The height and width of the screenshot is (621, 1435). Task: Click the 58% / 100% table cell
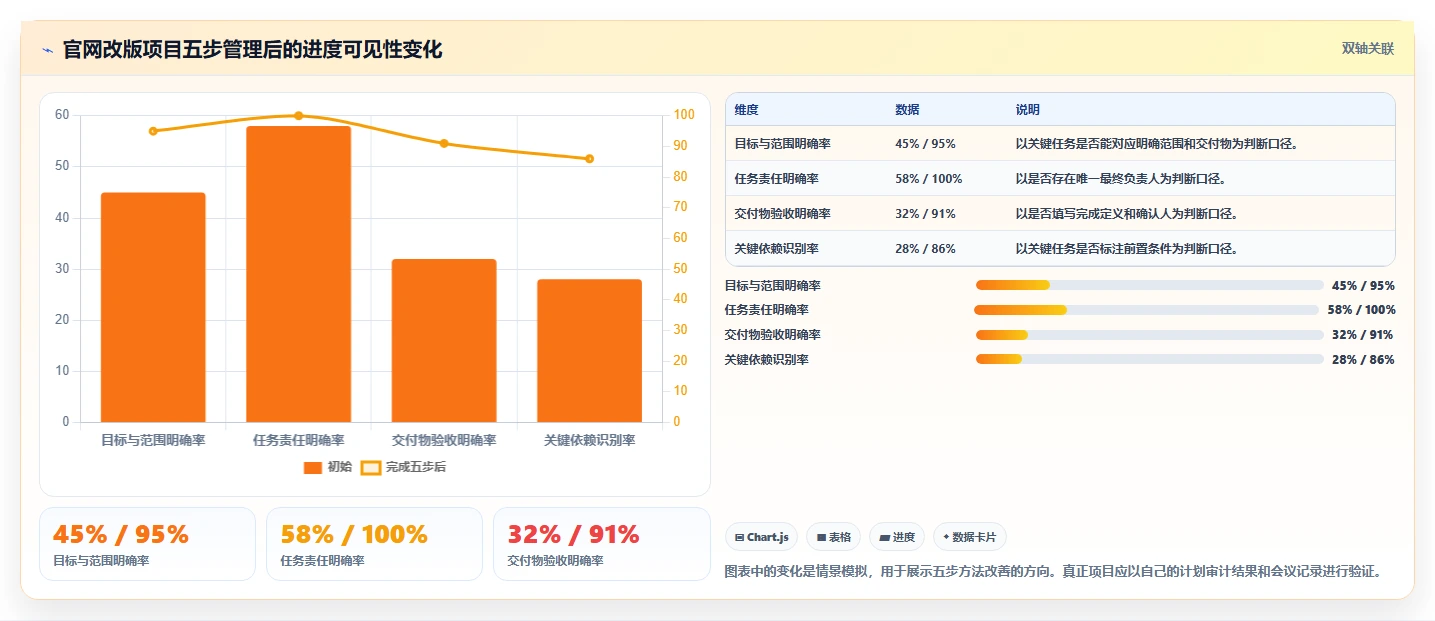928,179
